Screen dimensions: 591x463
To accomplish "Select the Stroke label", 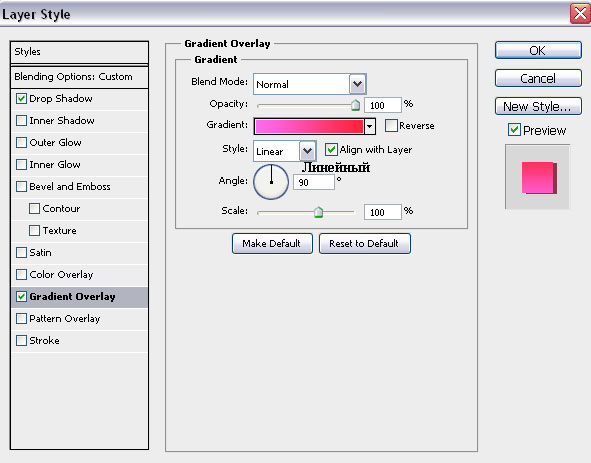I will tap(44, 340).
